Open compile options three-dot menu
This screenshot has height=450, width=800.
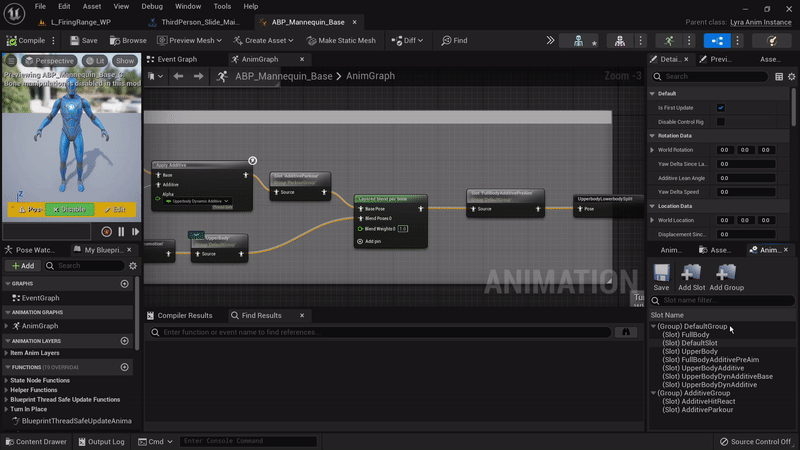53,40
